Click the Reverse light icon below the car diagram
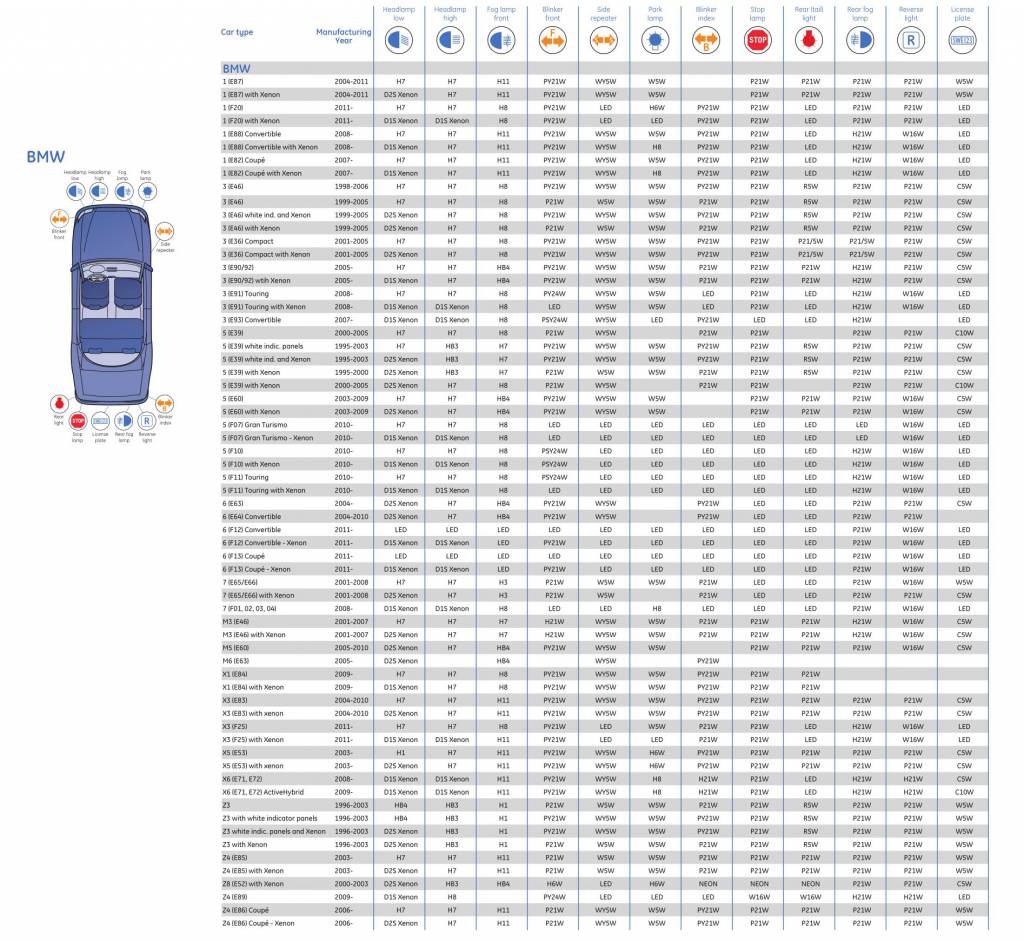This screenshot has width=1024, height=941. pos(147,421)
